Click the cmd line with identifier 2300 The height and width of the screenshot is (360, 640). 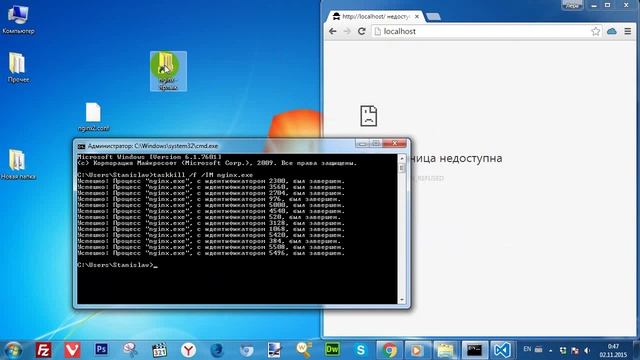coord(211,181)
